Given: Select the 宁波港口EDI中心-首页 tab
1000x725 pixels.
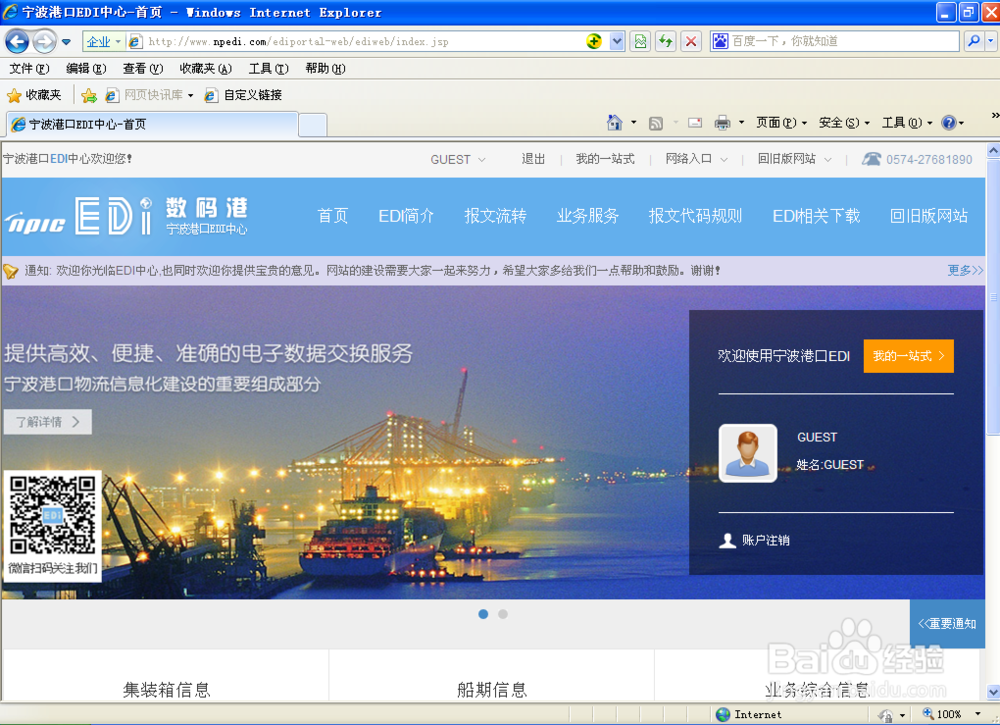Looking at the screenshot, I should point(152,124).
